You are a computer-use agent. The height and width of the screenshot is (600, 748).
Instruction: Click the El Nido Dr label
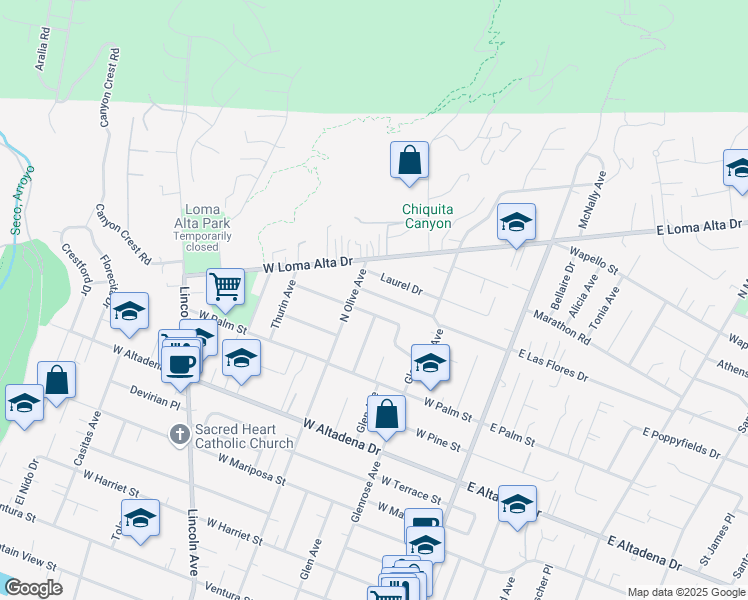[26, 483]
